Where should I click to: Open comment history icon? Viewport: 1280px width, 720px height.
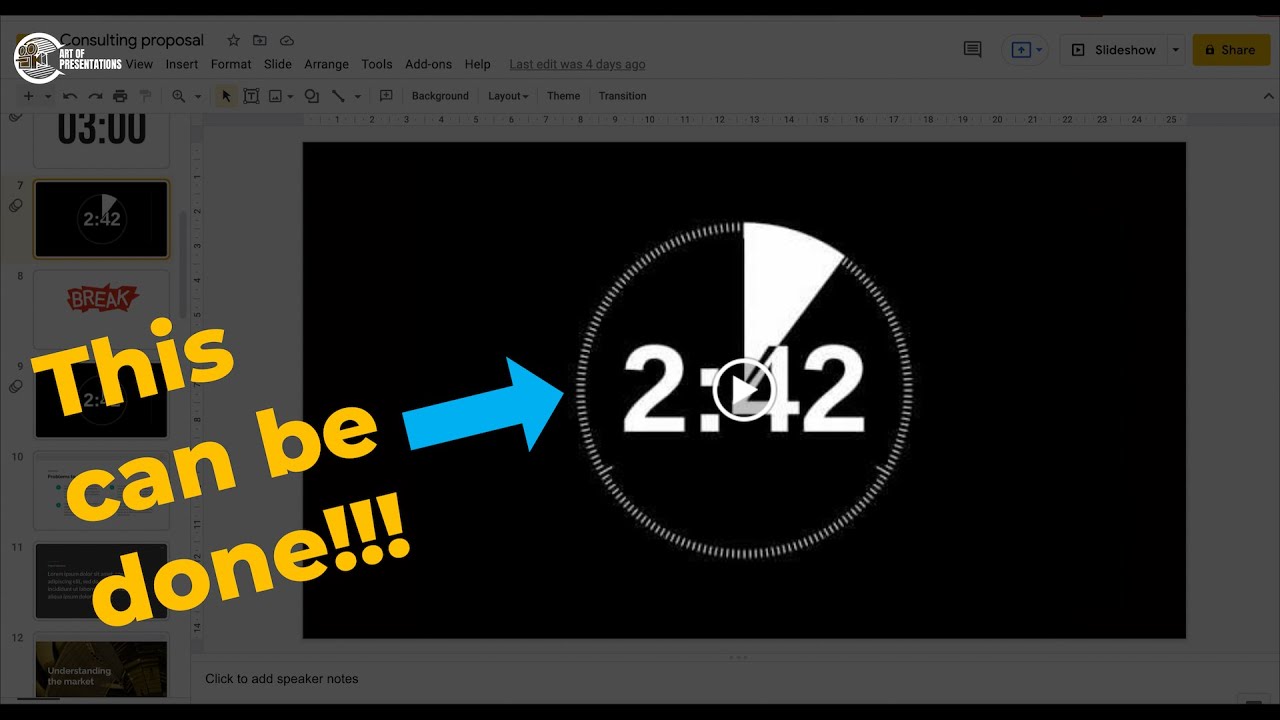tap(972, 49)
